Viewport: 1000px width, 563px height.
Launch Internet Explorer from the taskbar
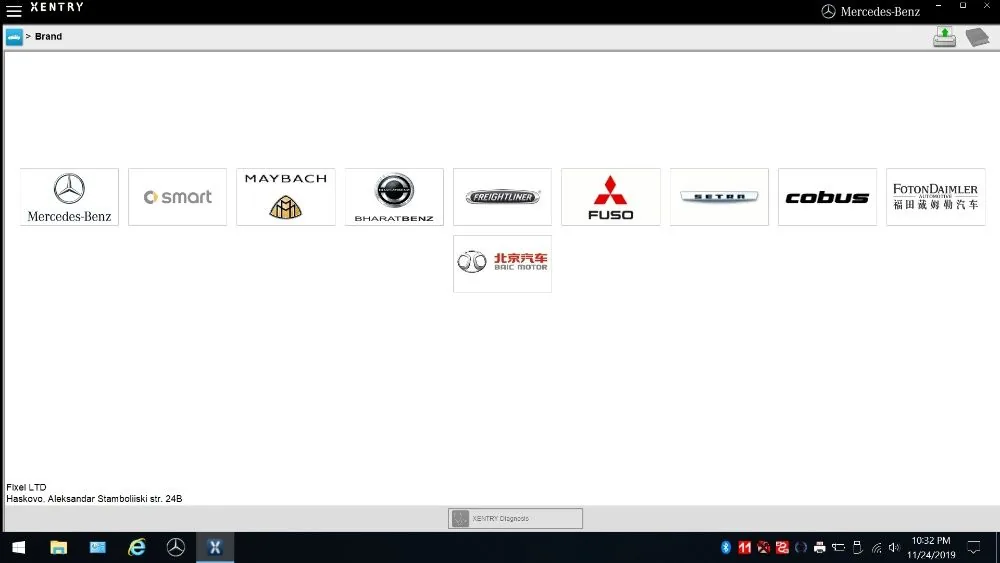tap(136, 547)
